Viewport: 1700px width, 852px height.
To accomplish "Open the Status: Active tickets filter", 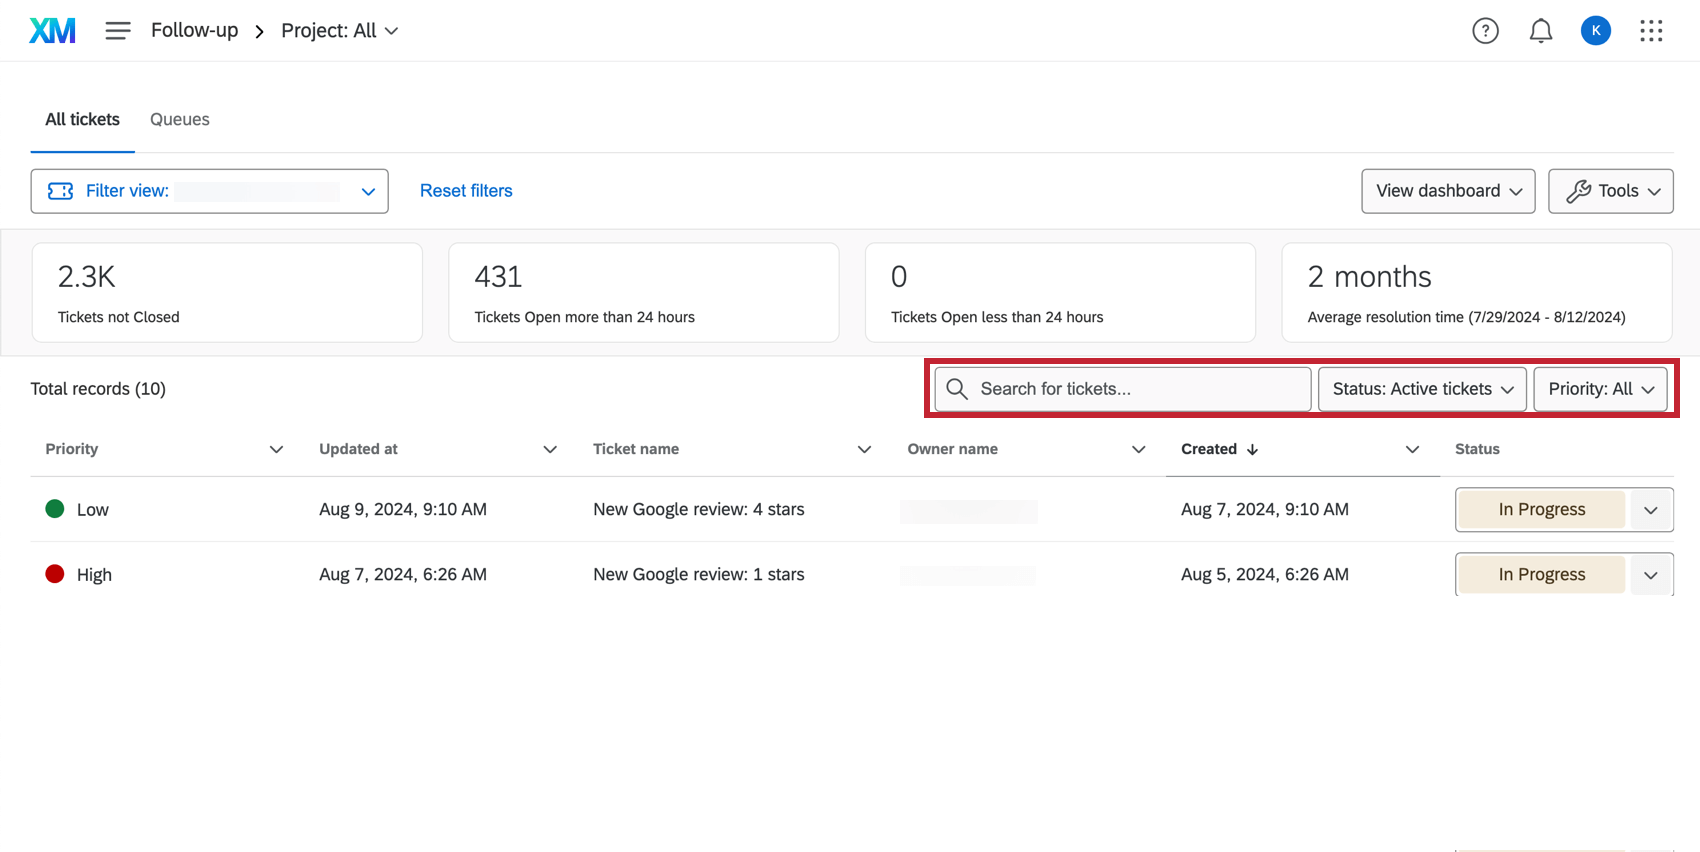I will coord(1422,389).
